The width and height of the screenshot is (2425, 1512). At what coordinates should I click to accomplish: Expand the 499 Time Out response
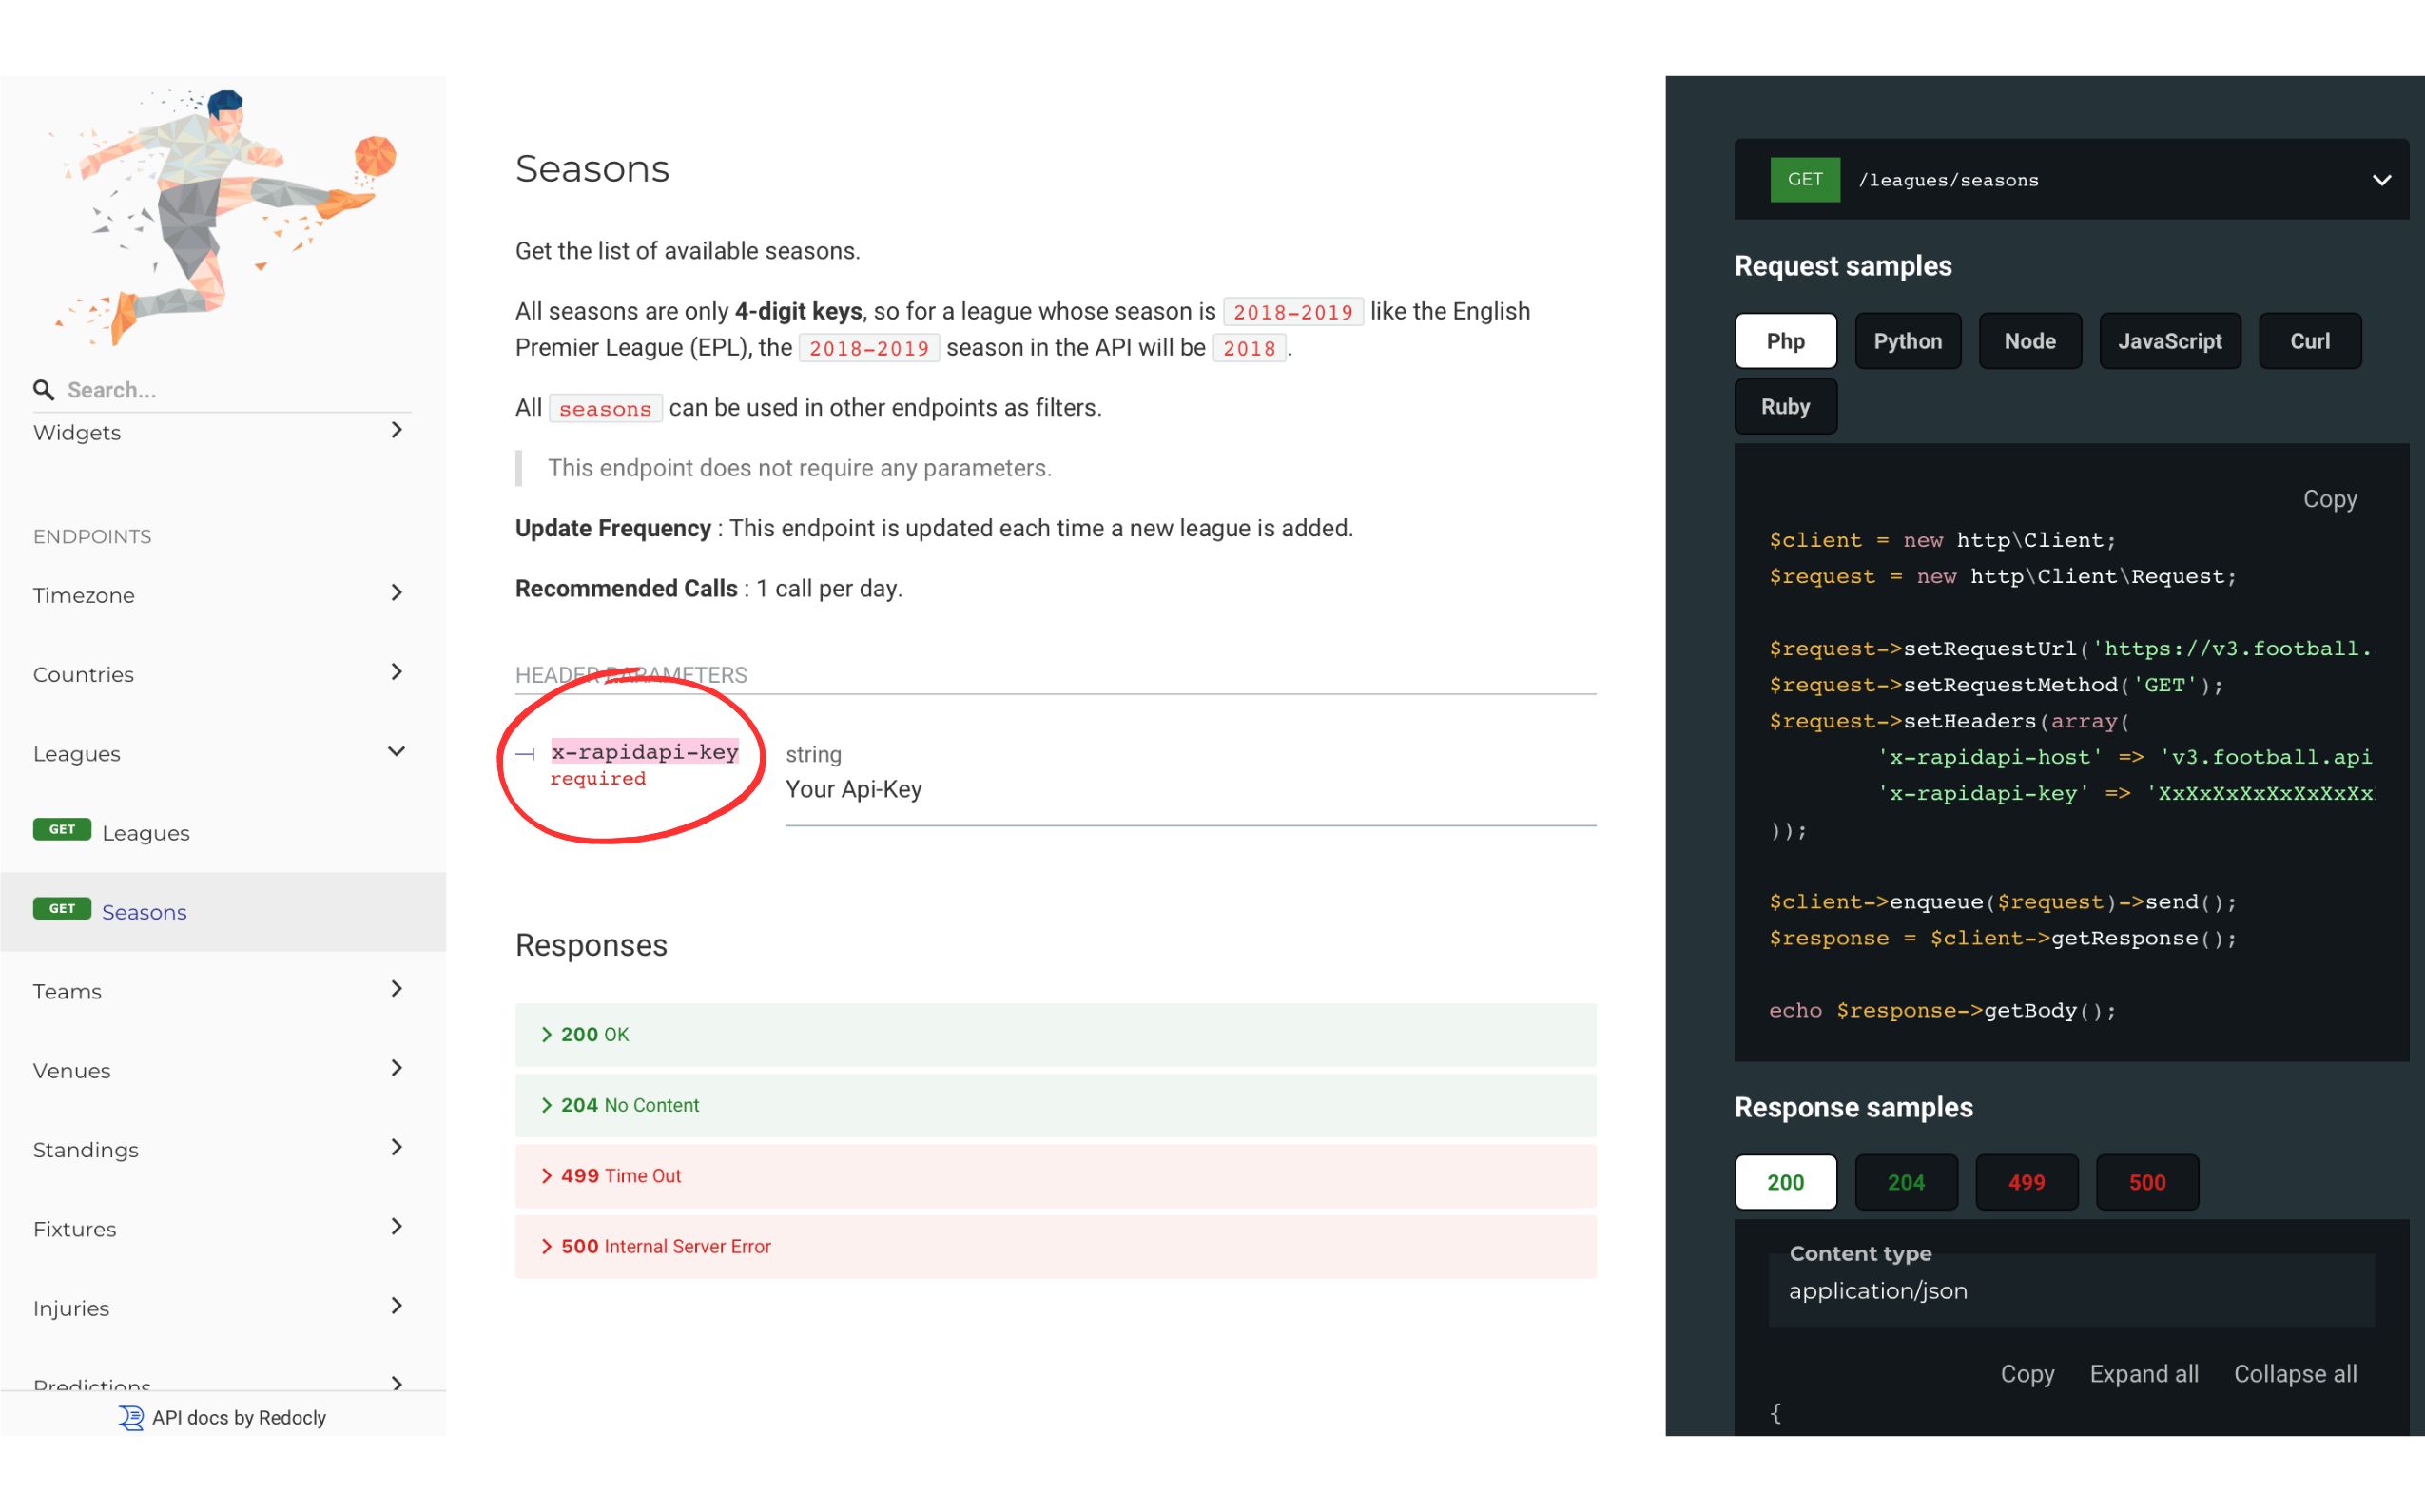pos(1055,1175)
